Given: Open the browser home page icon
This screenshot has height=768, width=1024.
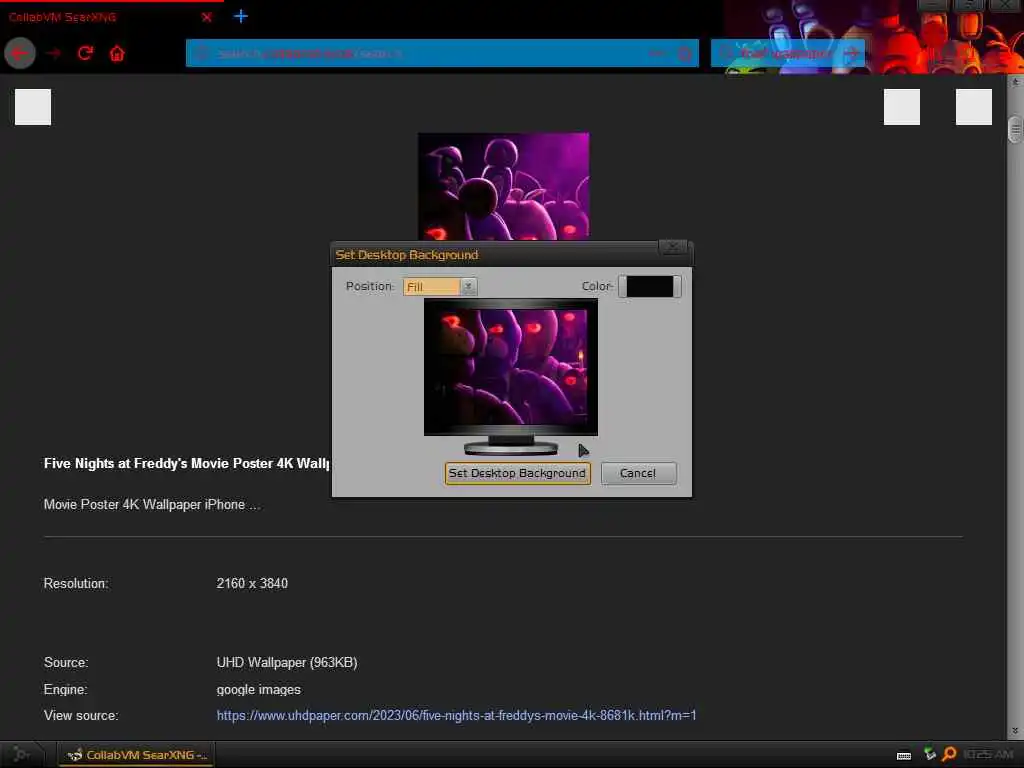Looking at the screenshot, I should coord(117,54).
